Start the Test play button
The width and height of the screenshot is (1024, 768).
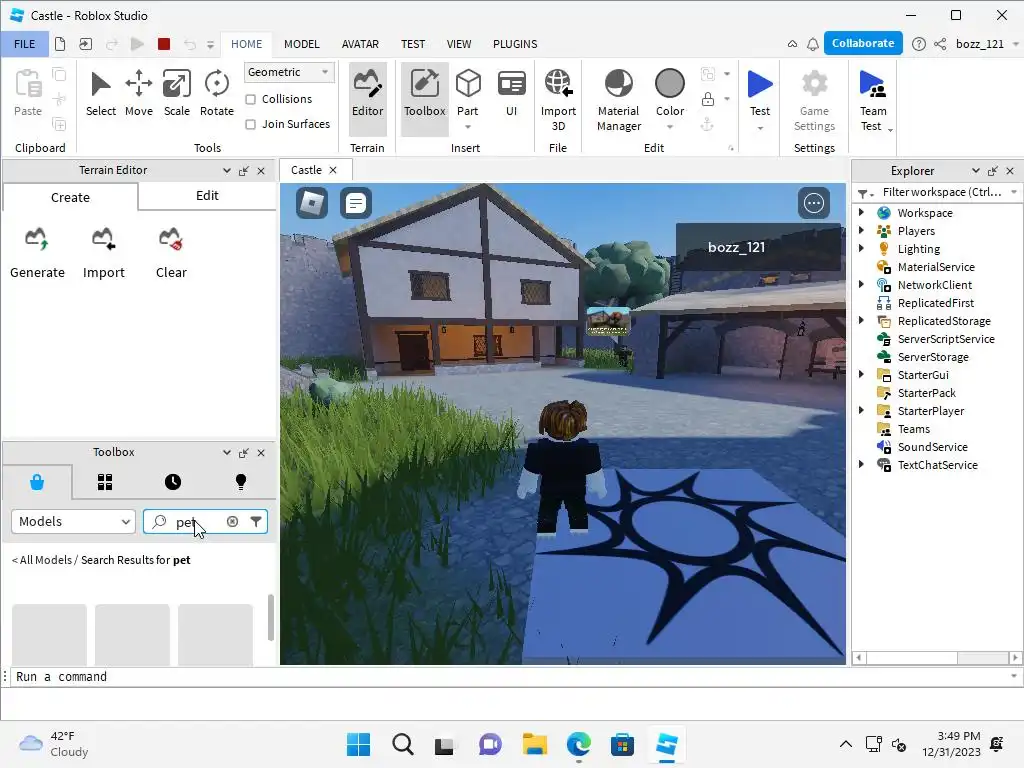pyautogui.click(x=760, y=95)
